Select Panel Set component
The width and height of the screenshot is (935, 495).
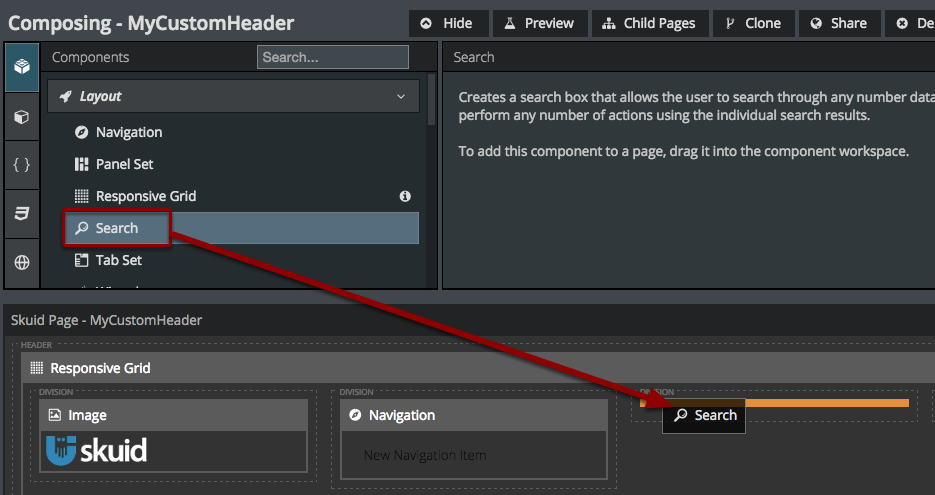pyautogui.click(x=124, y=164)
